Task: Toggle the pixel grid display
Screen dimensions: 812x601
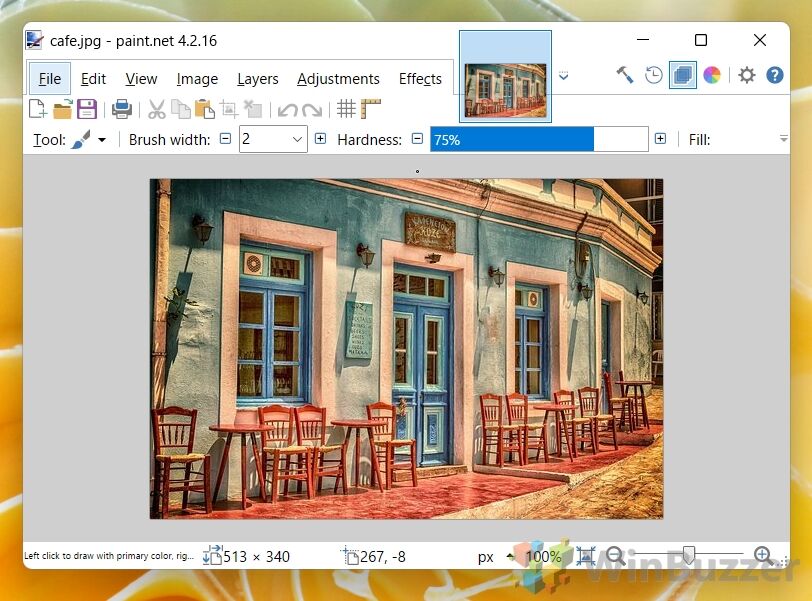Action: (346, 109)
